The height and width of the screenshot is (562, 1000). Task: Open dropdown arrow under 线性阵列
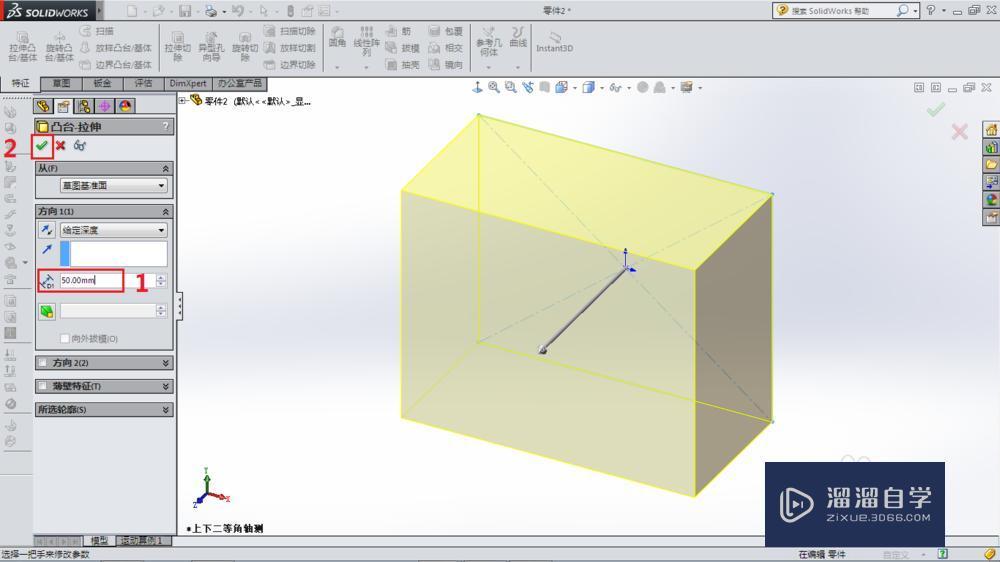pos(366,66)
